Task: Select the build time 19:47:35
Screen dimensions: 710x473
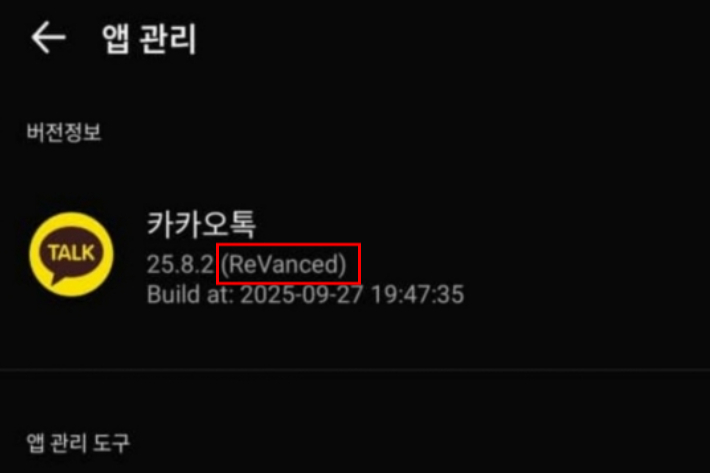Action: [417, 295]
